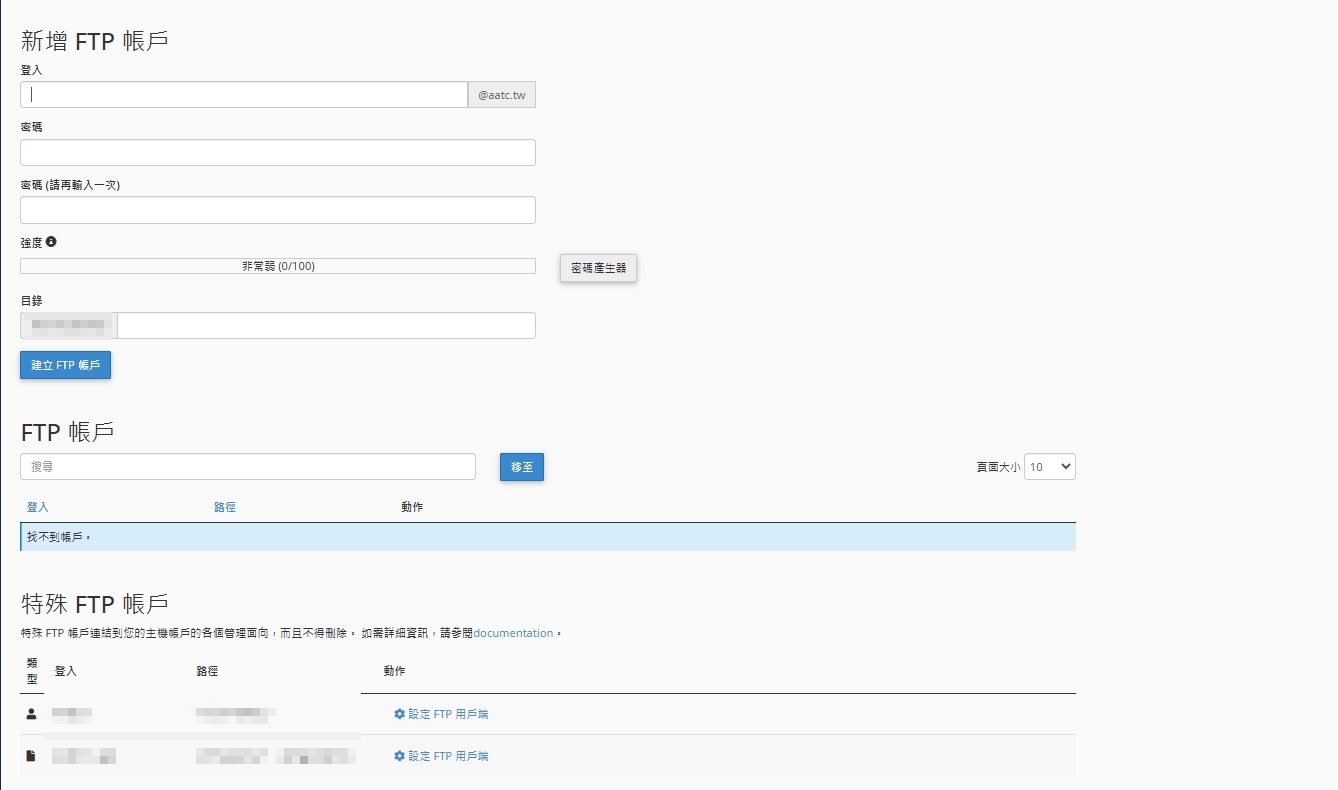The height and width of the screenshot is (790, 1338).
Task: Click the 搜尋 search box for FTP accounts
Action: (x=248, y=467)
